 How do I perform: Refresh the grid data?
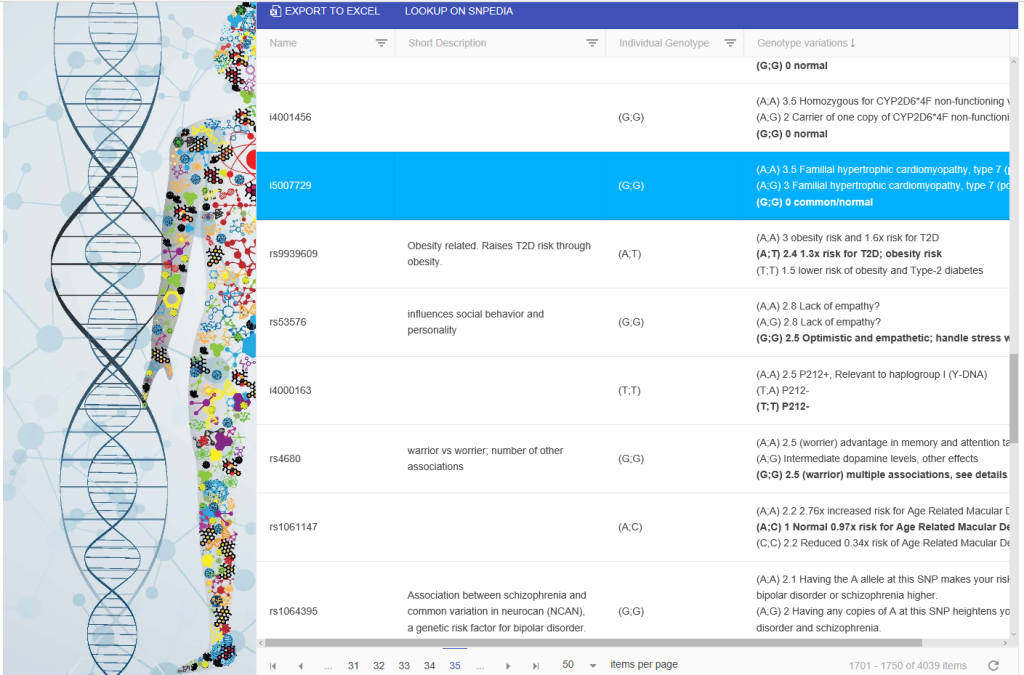(x=993, y=666)
